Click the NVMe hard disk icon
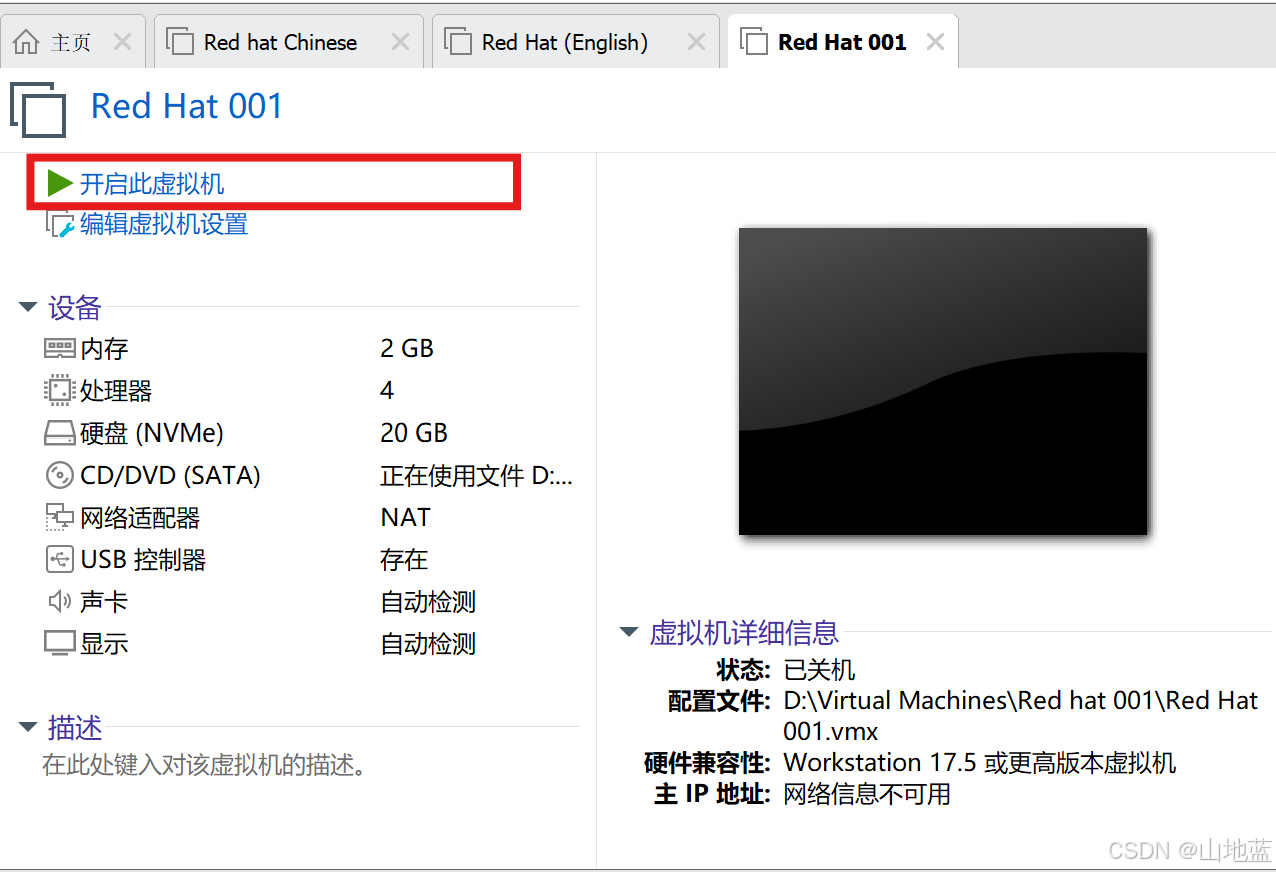The image size is (1276, 872). 60,433
